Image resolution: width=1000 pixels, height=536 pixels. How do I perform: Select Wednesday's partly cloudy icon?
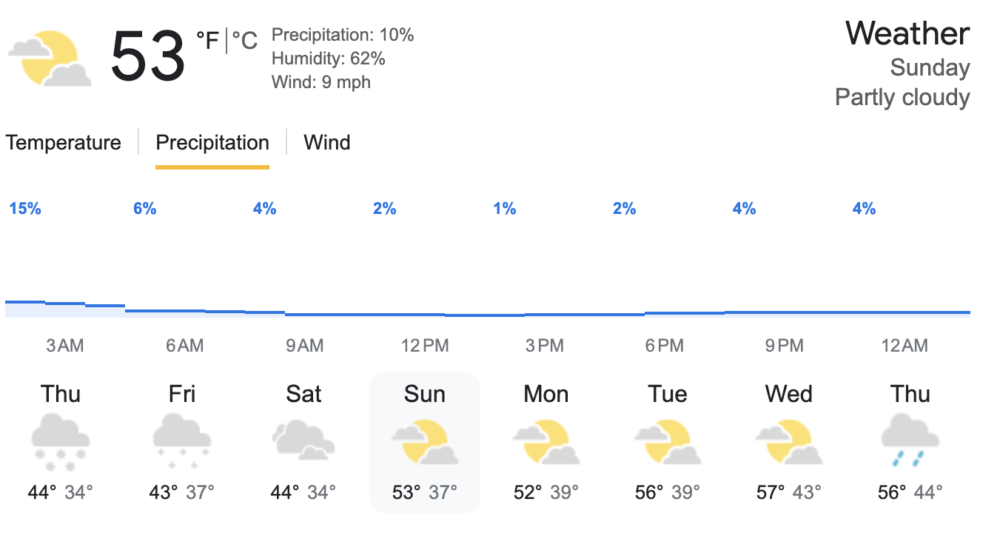click(789, 442)
